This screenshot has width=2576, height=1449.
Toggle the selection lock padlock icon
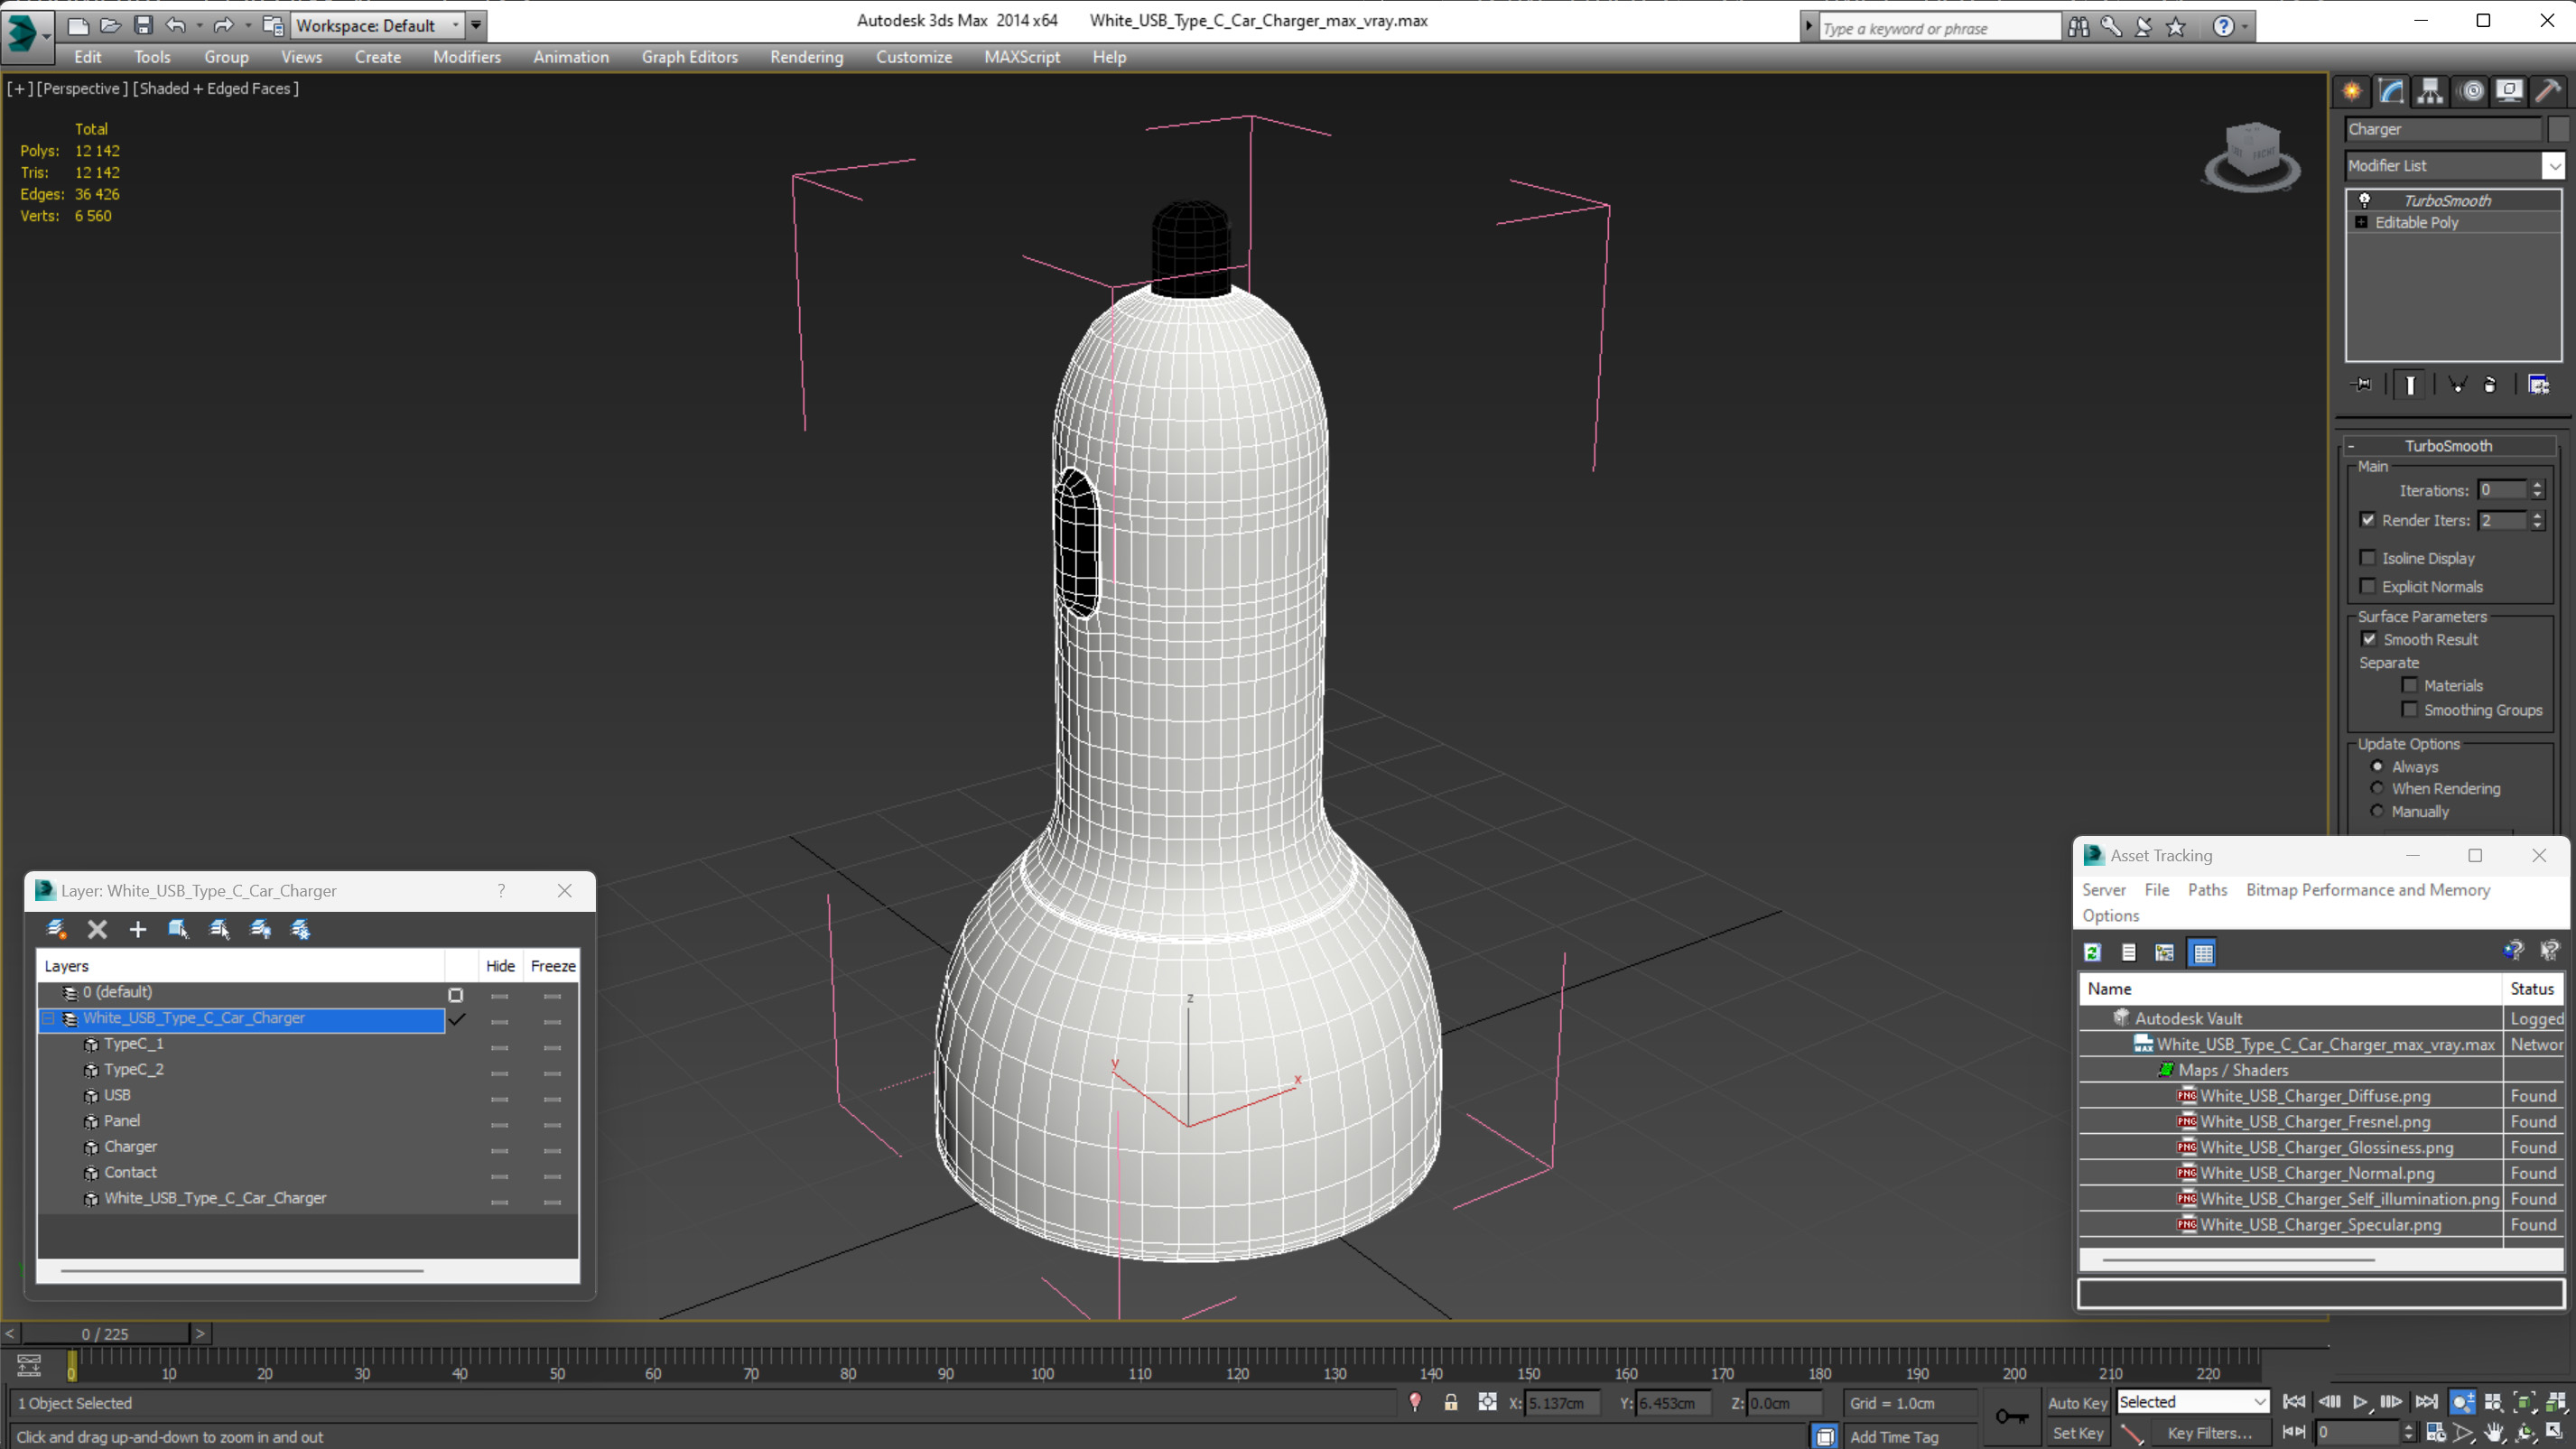[x=1451, y=1403]
